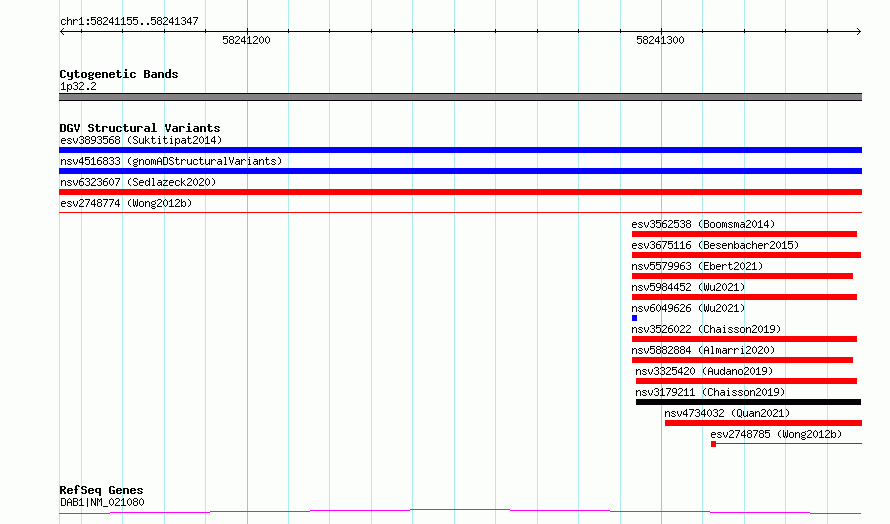Select the thick red bar under nsv6323607

tap(460, 192)
